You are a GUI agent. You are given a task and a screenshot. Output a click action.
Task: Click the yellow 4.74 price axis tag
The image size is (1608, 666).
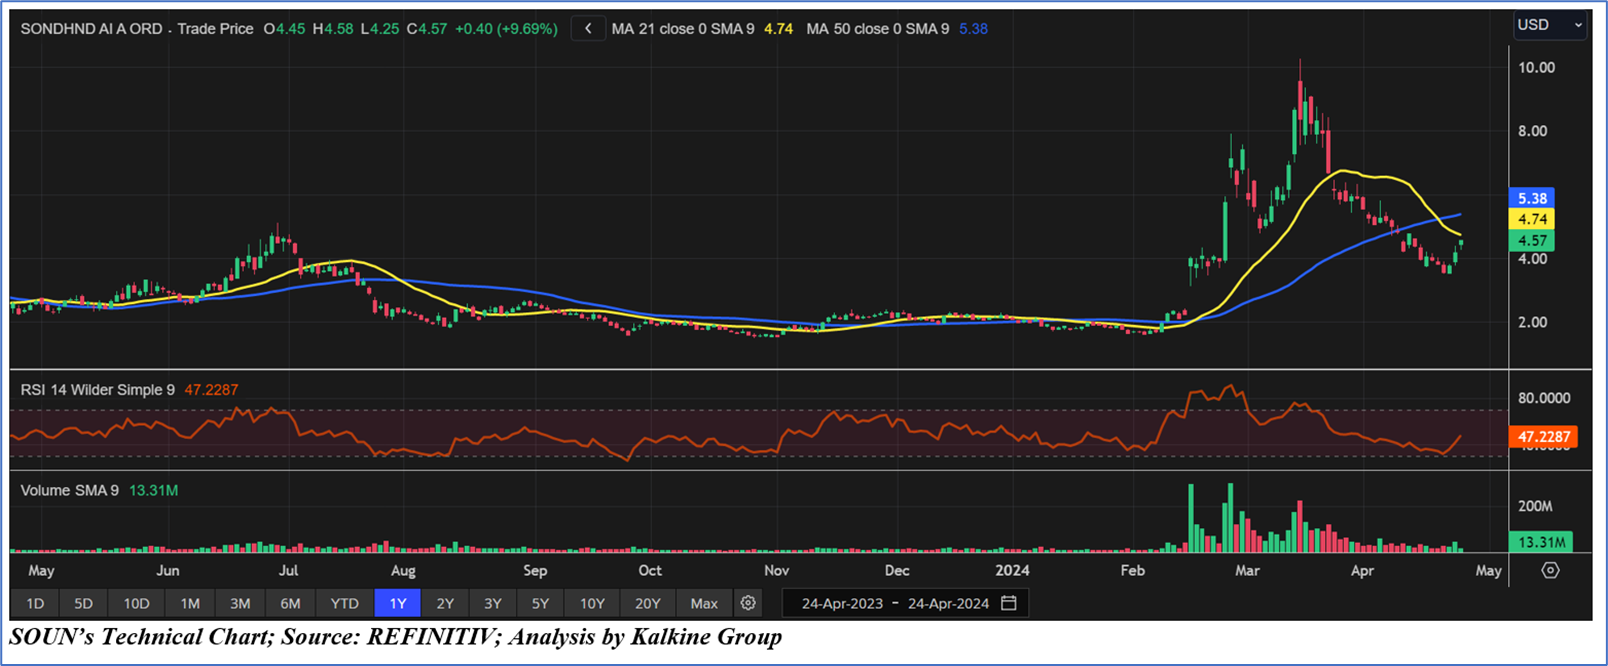point(1532,219)
